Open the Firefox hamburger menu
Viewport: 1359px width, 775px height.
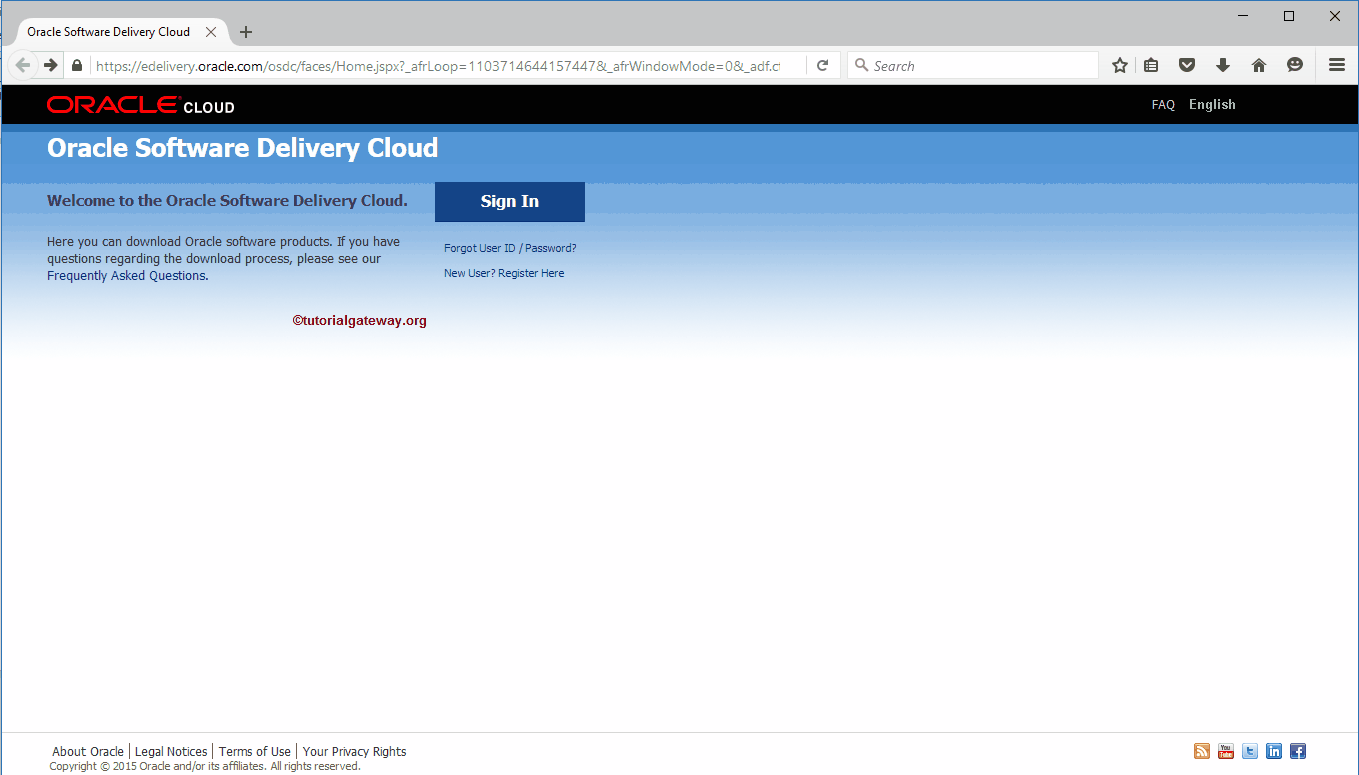click(1337, 65)
